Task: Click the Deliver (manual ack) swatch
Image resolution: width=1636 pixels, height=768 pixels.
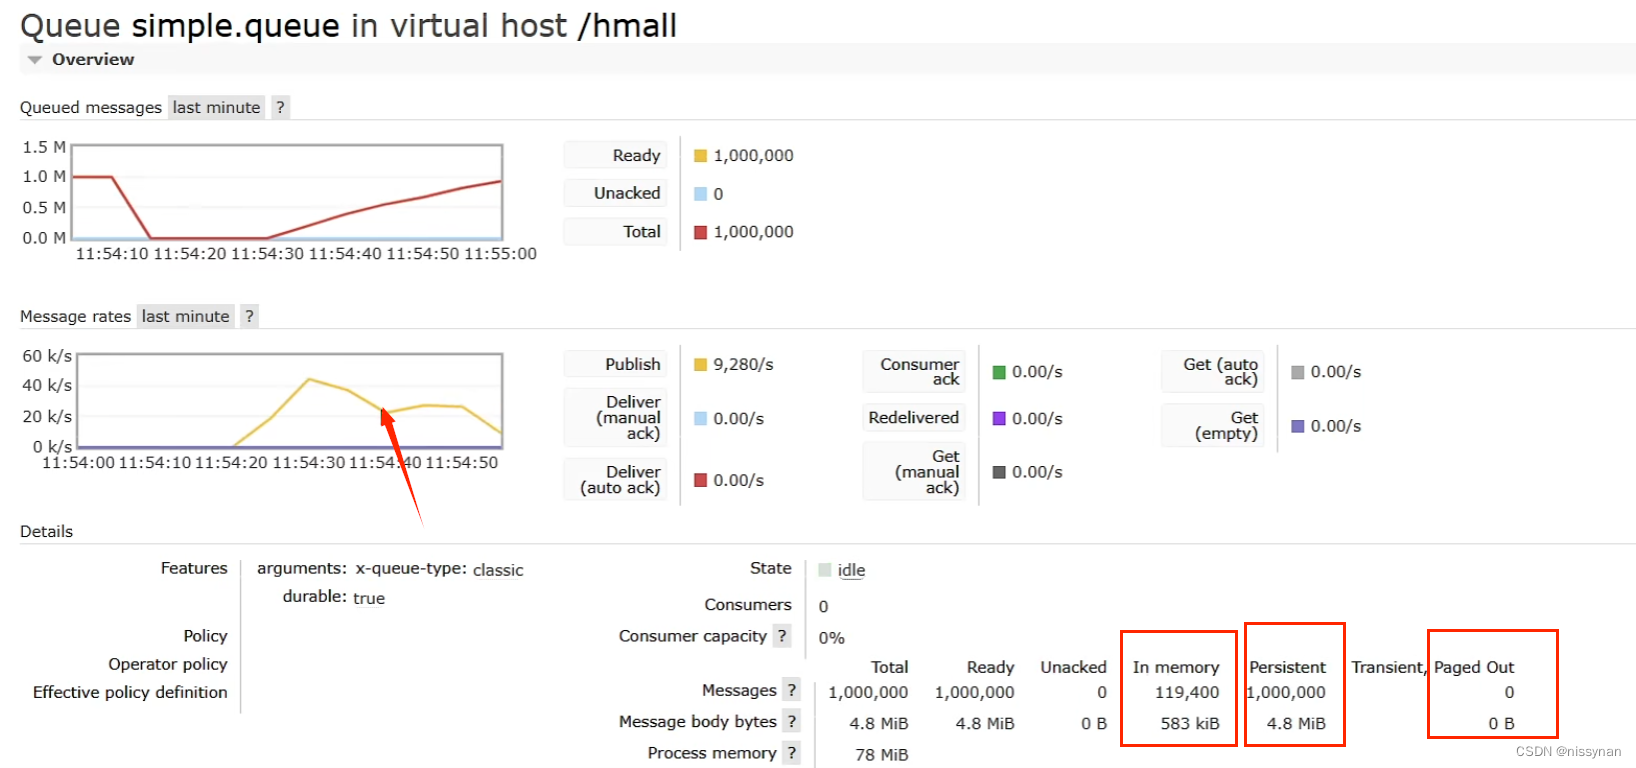Action: (x=701, y=419)
